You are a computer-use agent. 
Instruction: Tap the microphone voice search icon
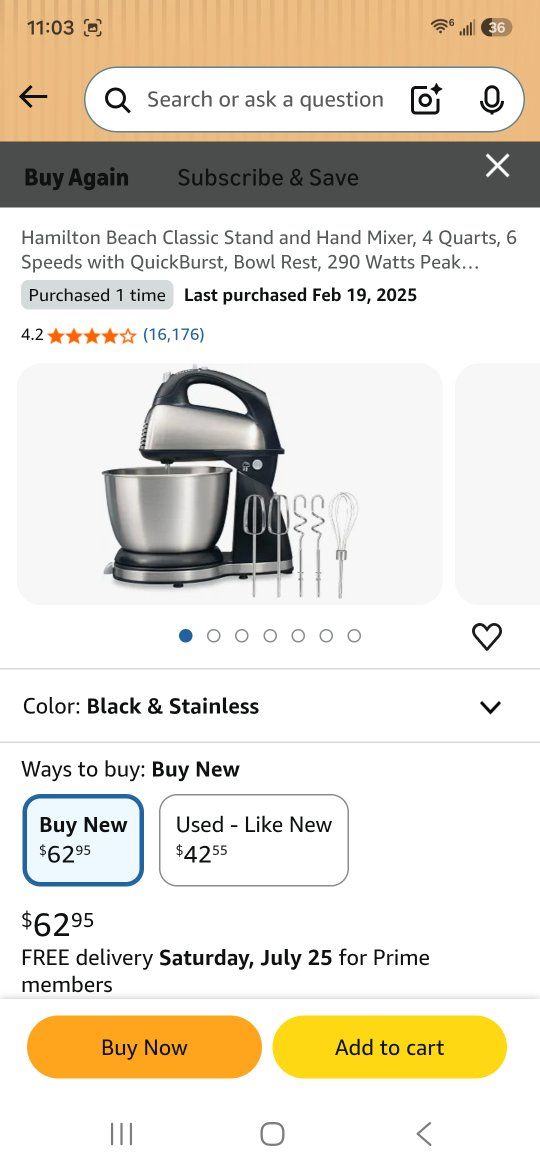click(491, 99)
